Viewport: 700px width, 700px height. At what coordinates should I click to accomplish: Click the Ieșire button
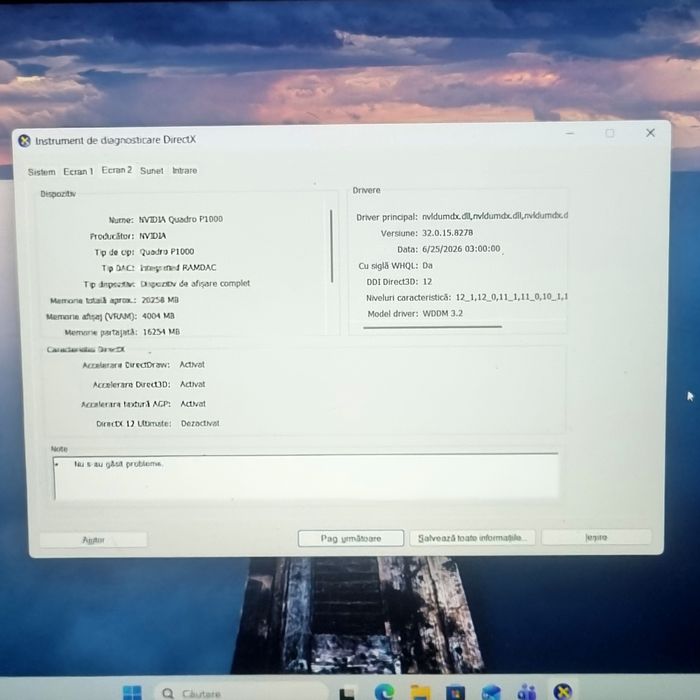(596, 538)
